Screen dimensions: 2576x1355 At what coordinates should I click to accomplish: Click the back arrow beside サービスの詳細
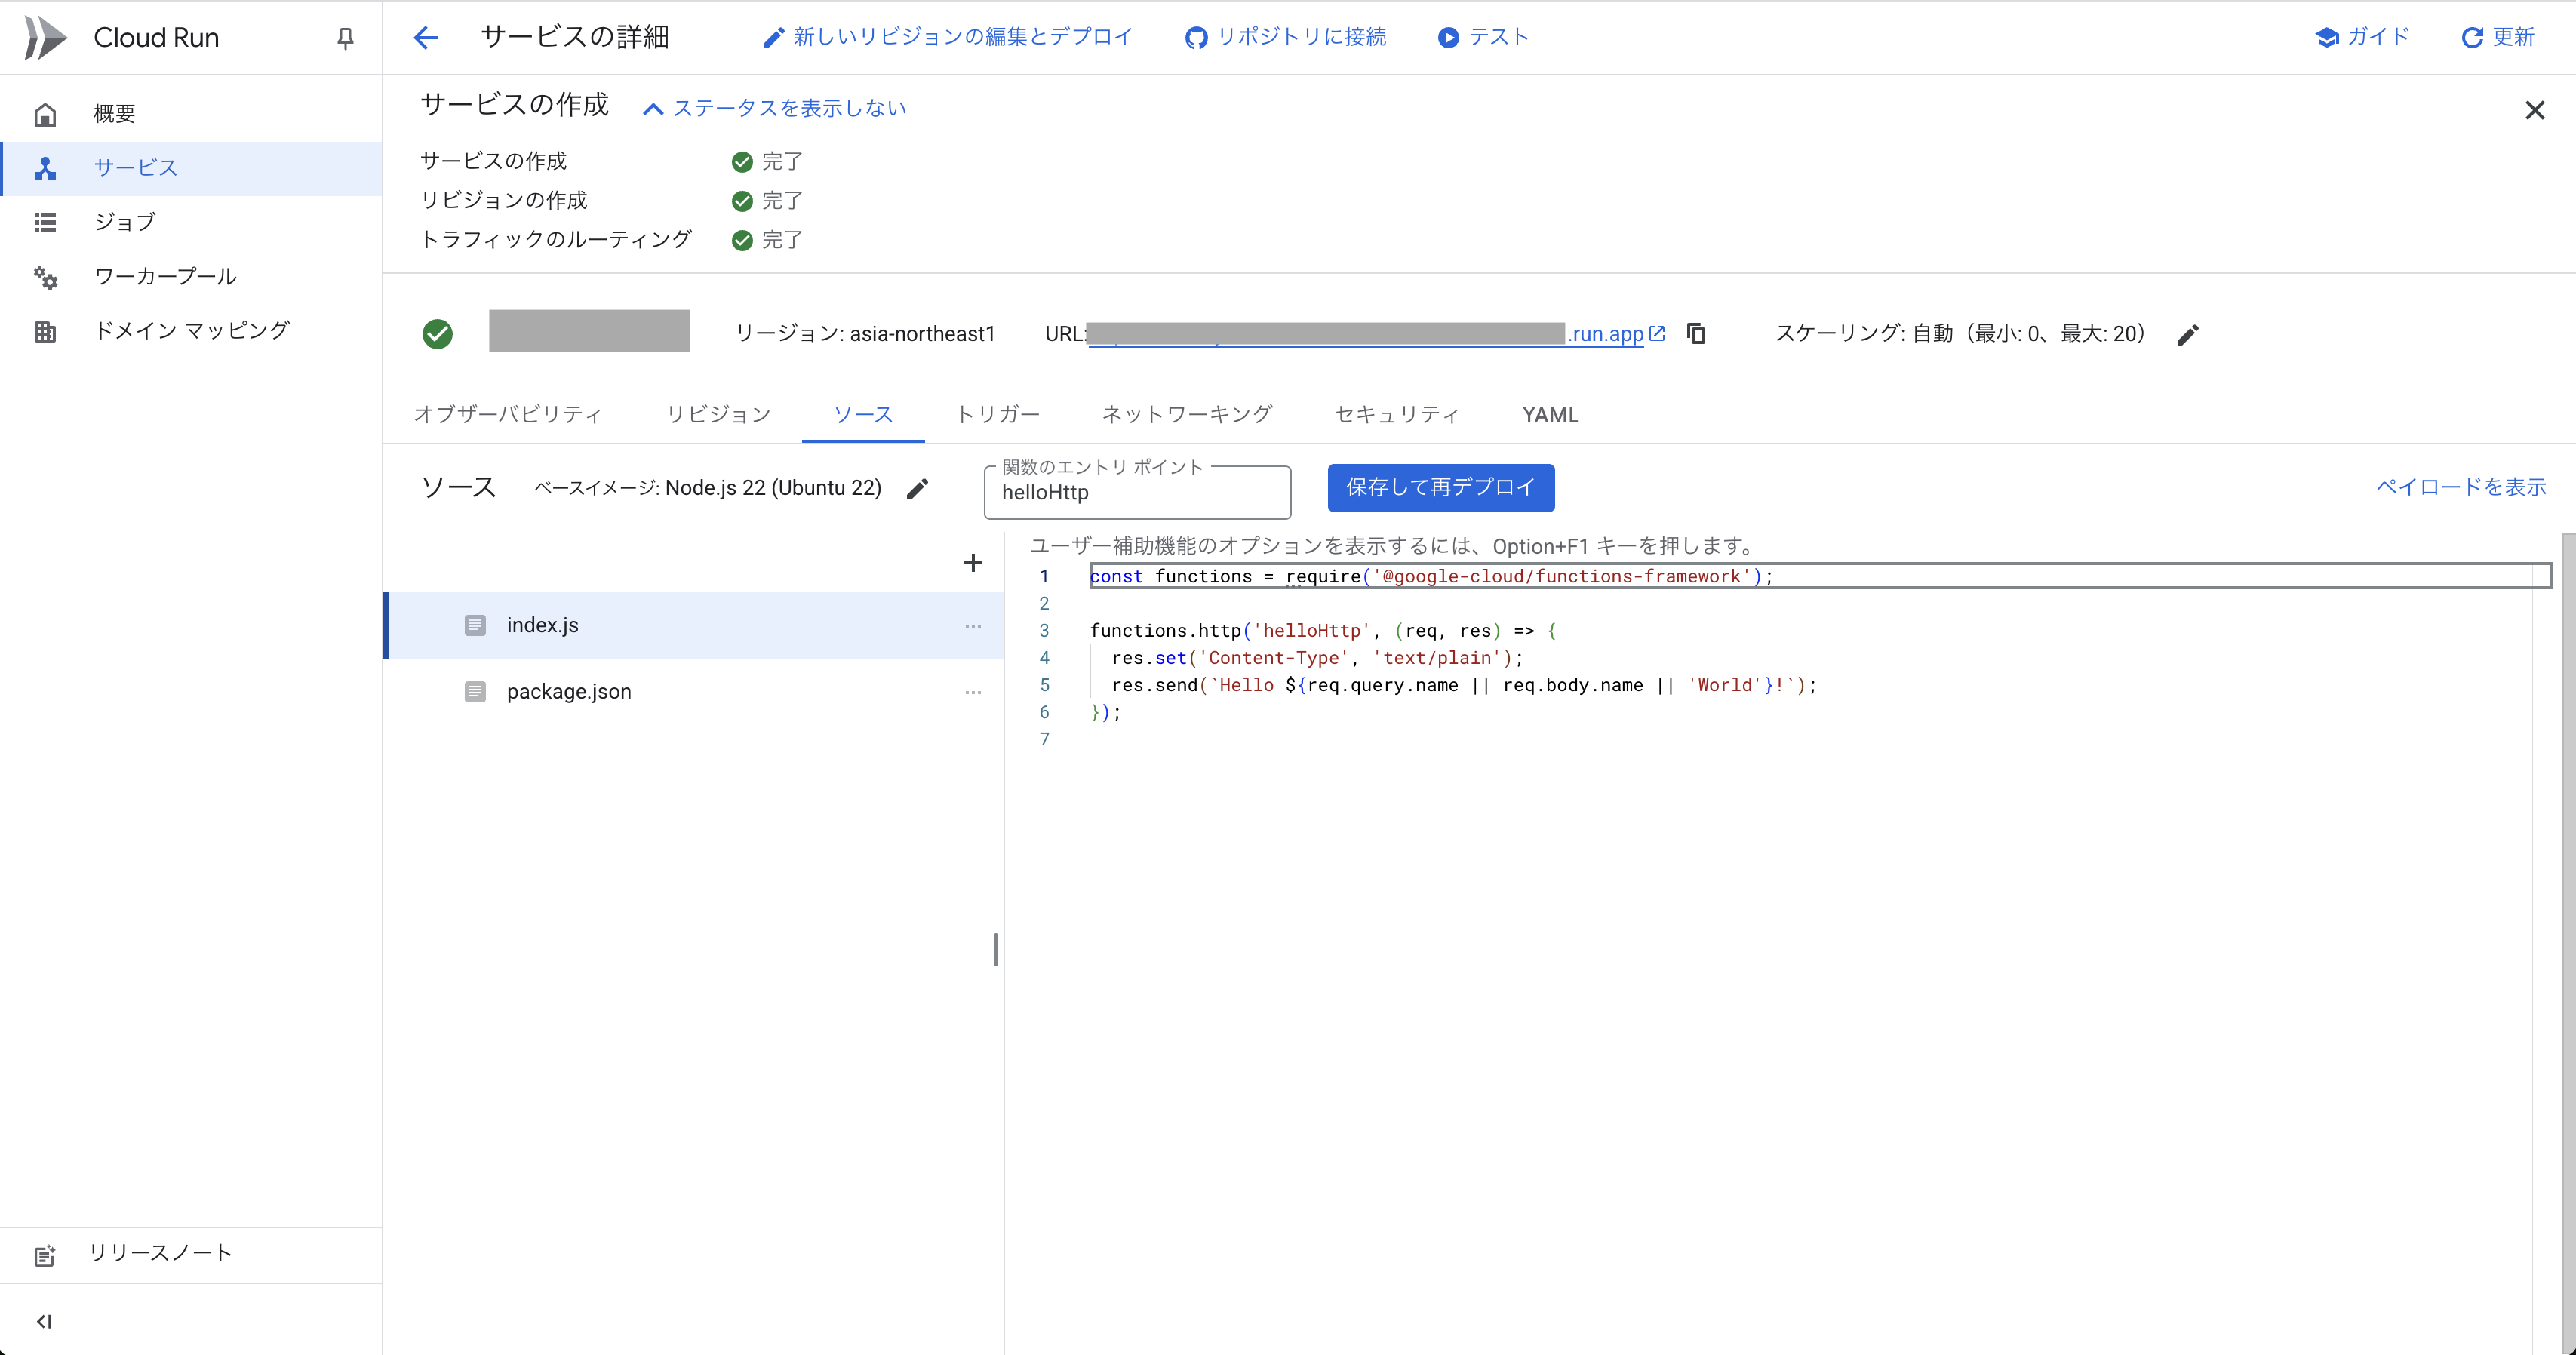(426, 38)
